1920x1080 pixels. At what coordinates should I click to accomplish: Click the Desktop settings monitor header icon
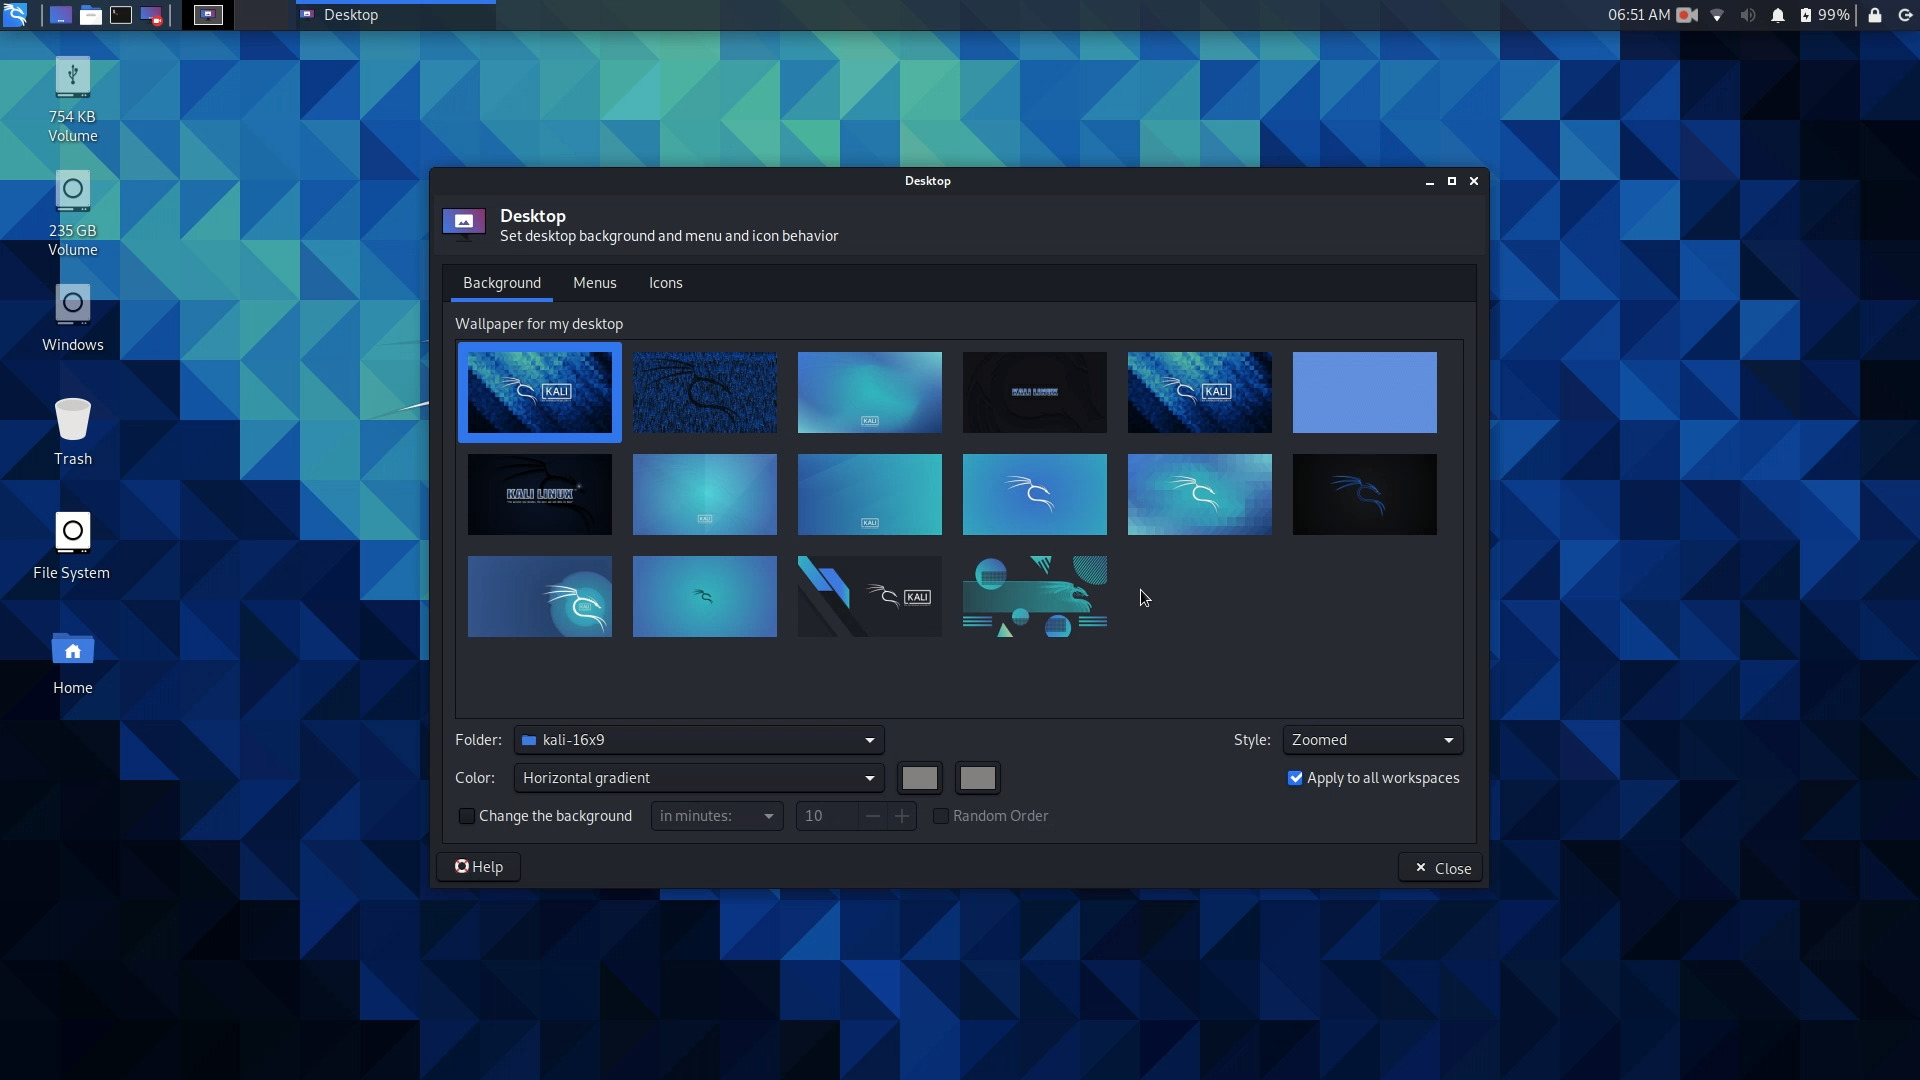point(464,224)
